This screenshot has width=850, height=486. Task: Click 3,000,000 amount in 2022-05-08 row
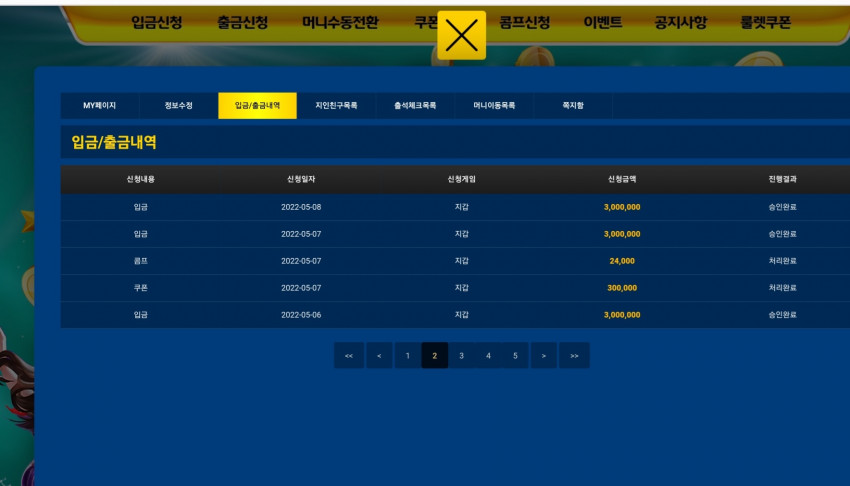point(622,207)
